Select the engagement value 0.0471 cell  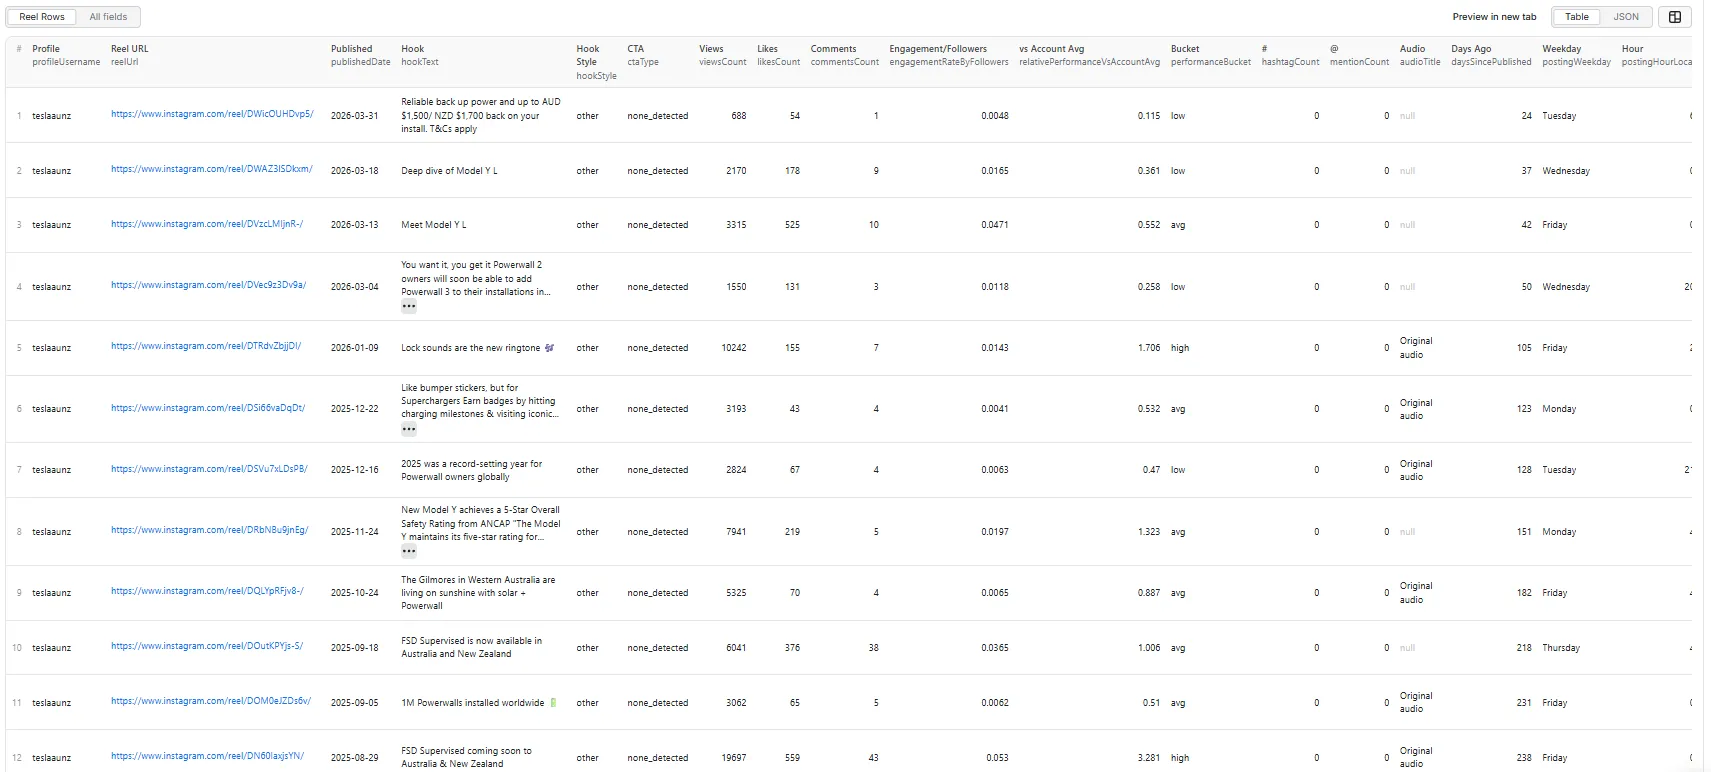pos(995,225)
